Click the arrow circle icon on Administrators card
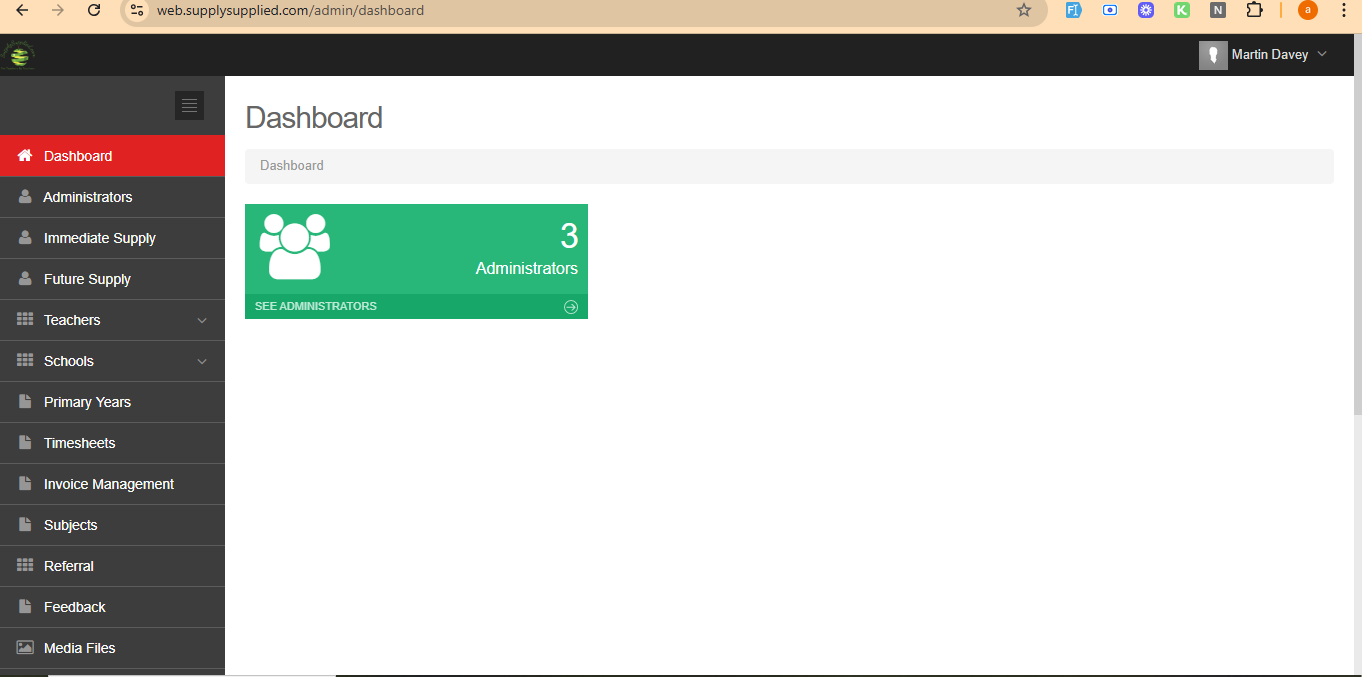This screenshot has width=1362, height=677. click(x=571, y=307)
